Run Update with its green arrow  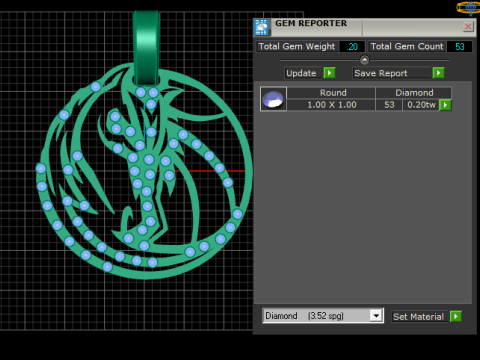coord(329,73)
